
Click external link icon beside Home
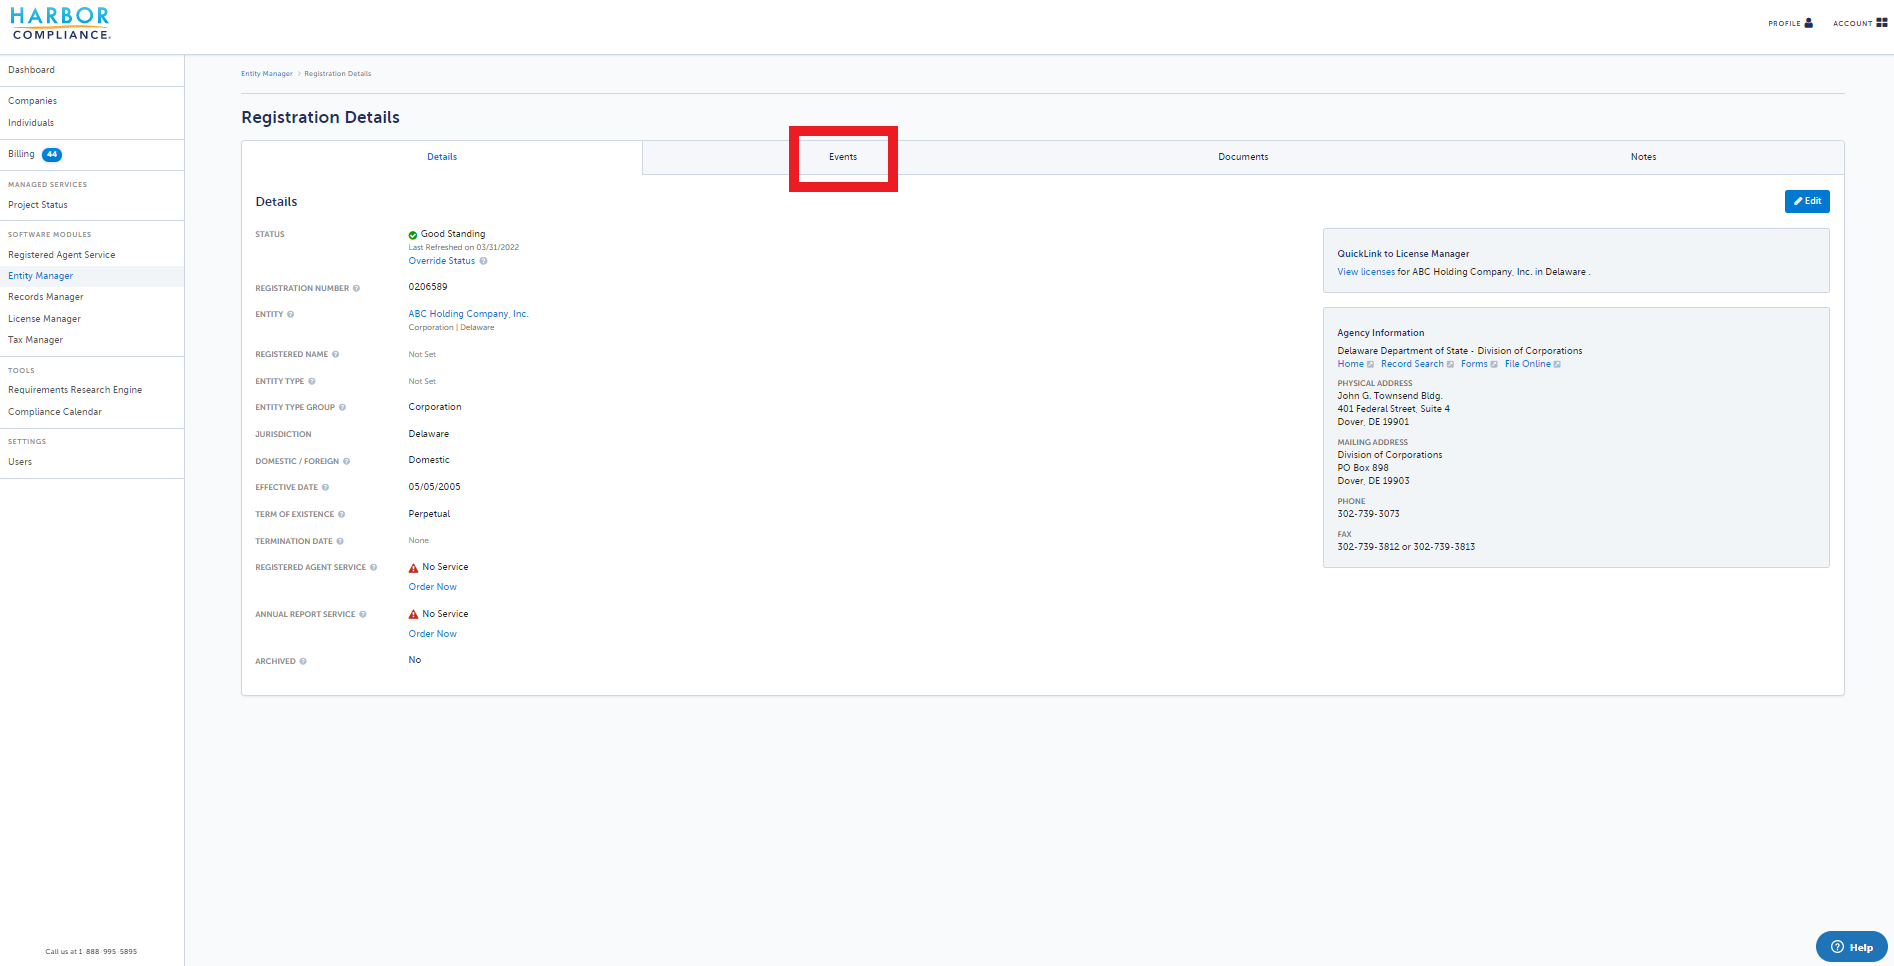1371,364
